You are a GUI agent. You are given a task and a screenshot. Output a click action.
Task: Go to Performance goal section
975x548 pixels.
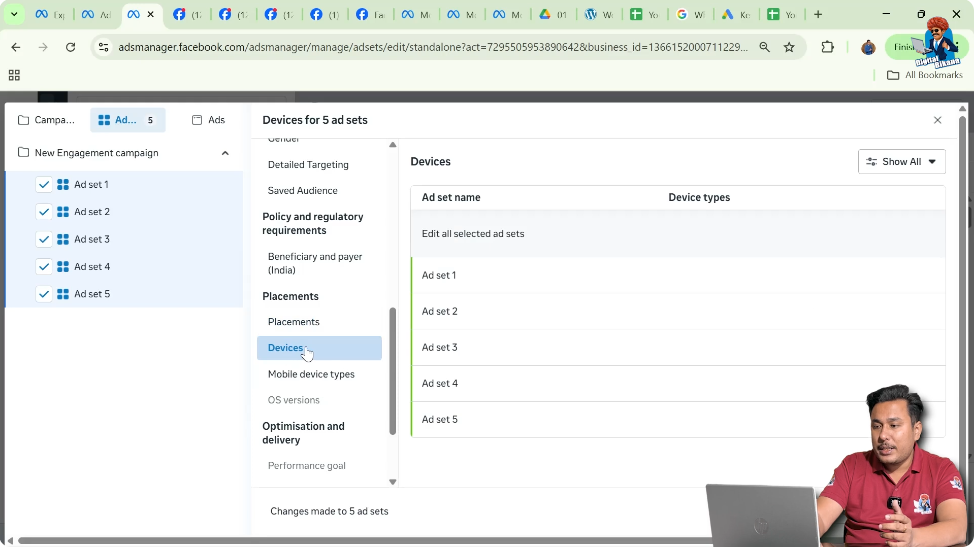(307, 466)
